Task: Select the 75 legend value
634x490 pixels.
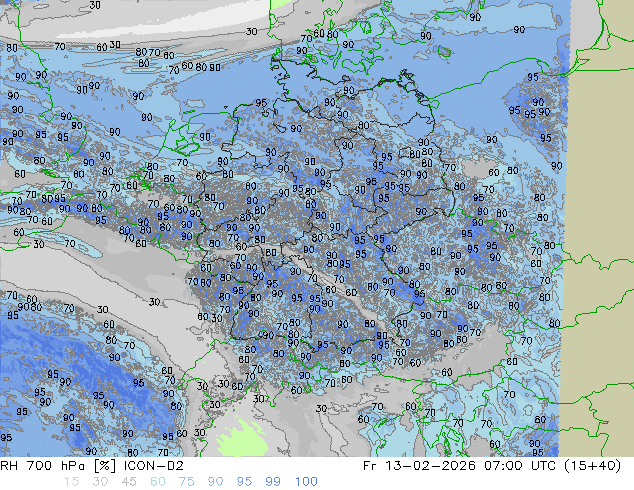Action: click(x=186, y=482)
